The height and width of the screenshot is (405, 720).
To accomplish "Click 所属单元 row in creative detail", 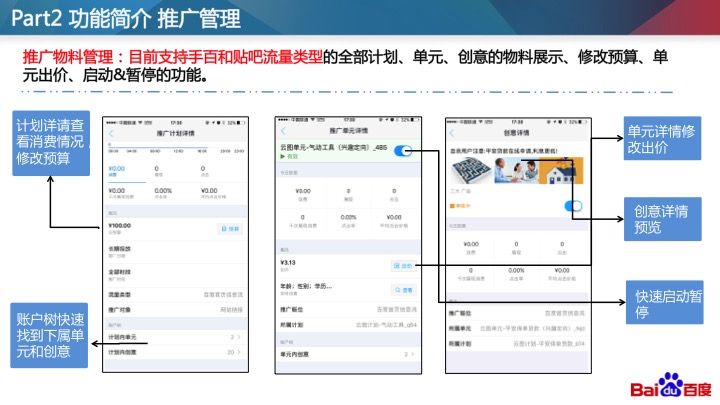I will 518,328.
